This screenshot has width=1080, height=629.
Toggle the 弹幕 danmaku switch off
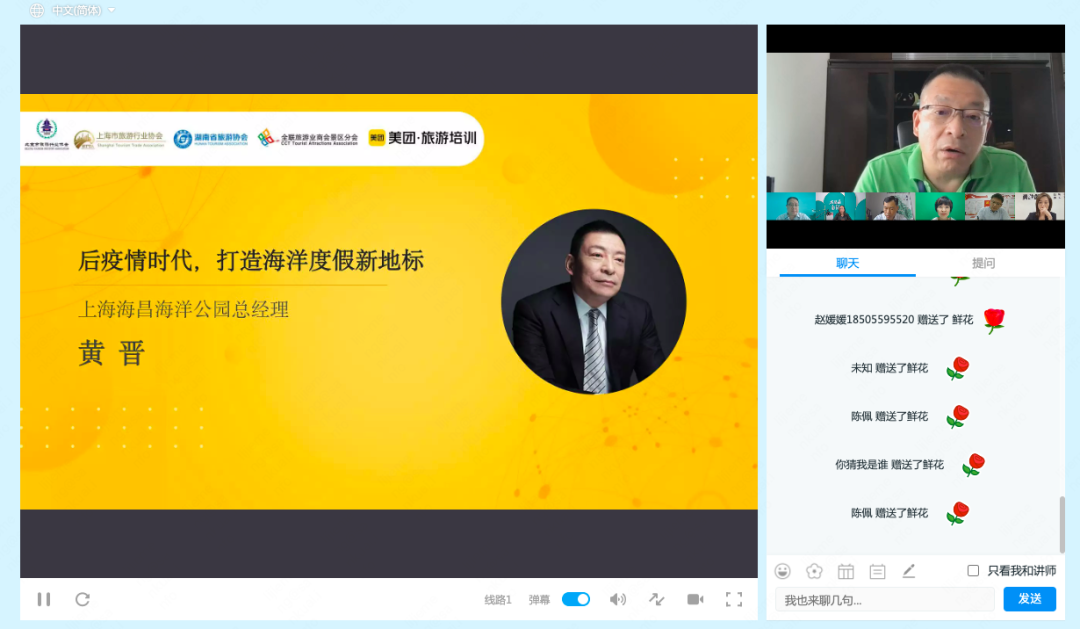tap(575, 598)
